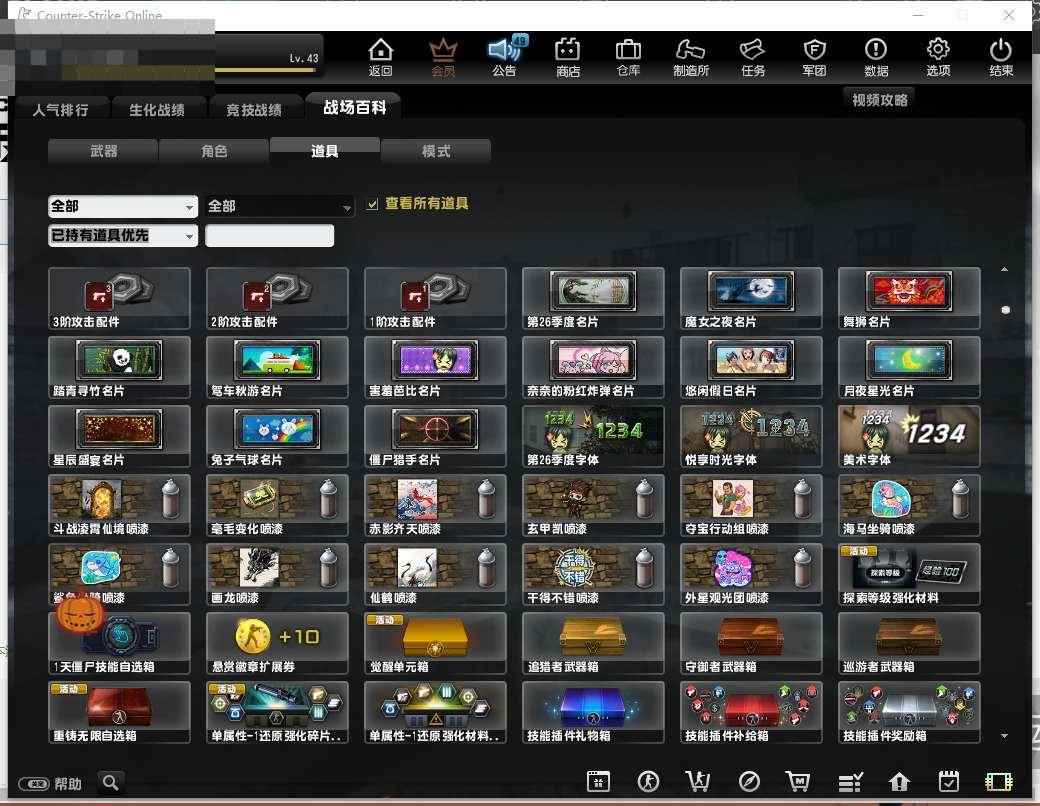Toggle the 查看所有道具 checkbox
Viewport: 1040px width, 806px height.
pos(373,204)
